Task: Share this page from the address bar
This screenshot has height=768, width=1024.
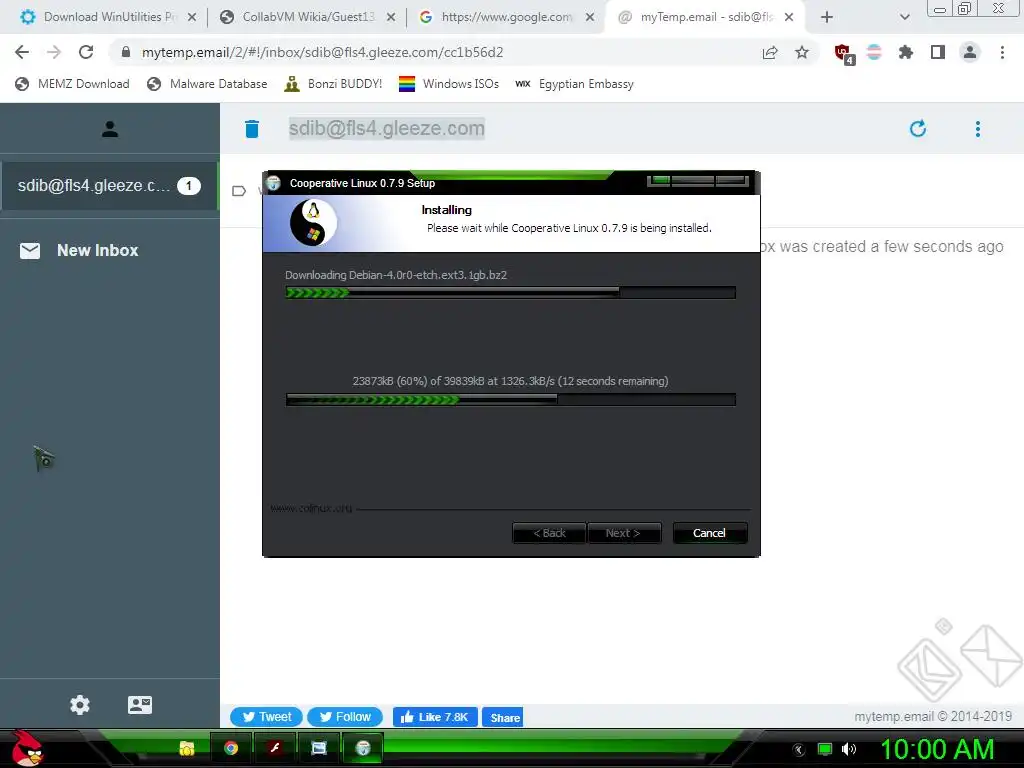Action: [770, 53]
